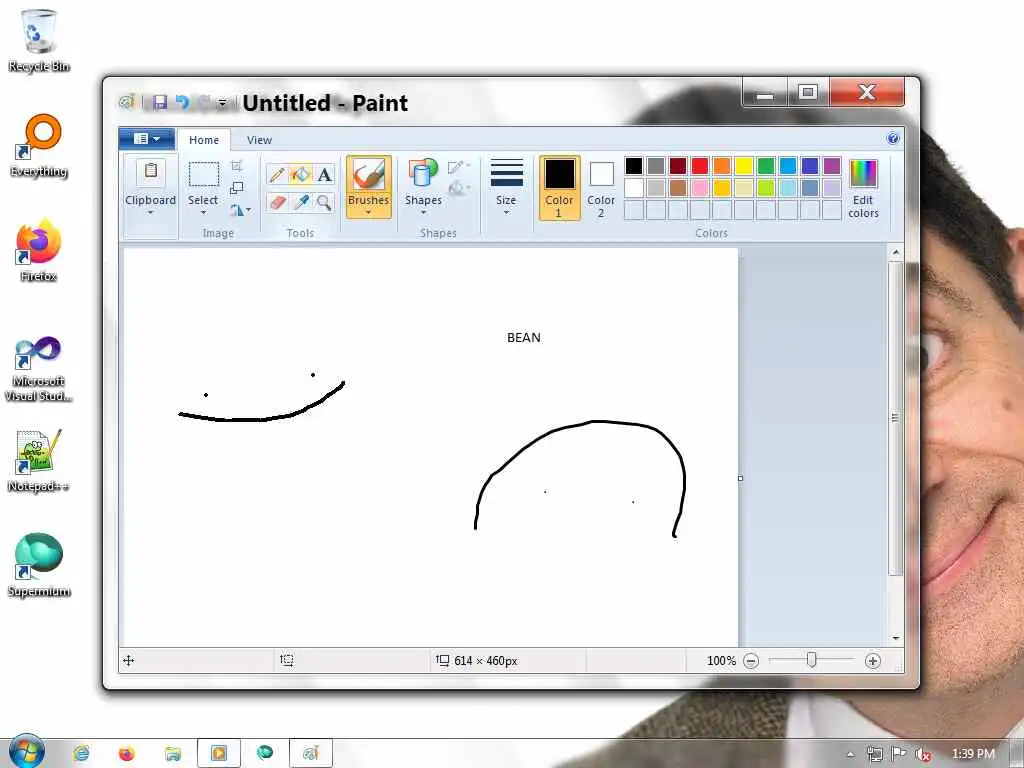The image size is (1024, 768).
Task: Open the Windows Start button
Action: point(25,752)
